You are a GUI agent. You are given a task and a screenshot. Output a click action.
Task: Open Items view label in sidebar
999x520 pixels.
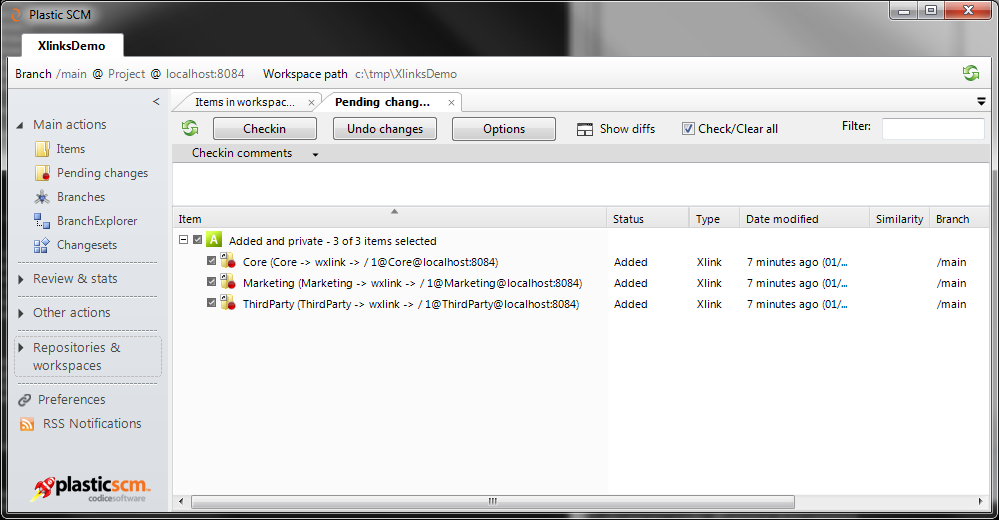pyautogui.click(x=70, y=149)
